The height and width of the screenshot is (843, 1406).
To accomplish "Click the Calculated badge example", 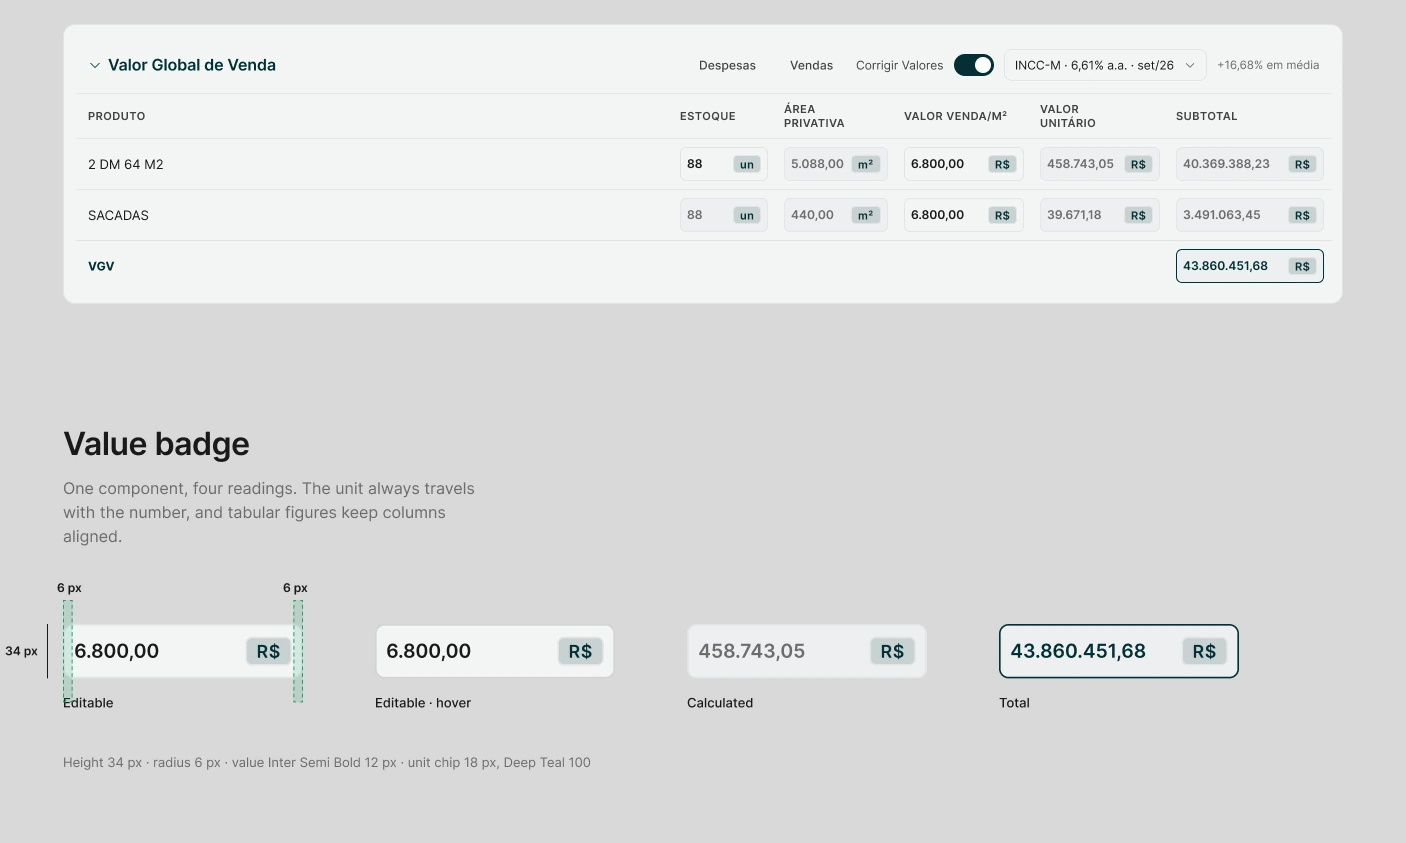I will (807, 651).
